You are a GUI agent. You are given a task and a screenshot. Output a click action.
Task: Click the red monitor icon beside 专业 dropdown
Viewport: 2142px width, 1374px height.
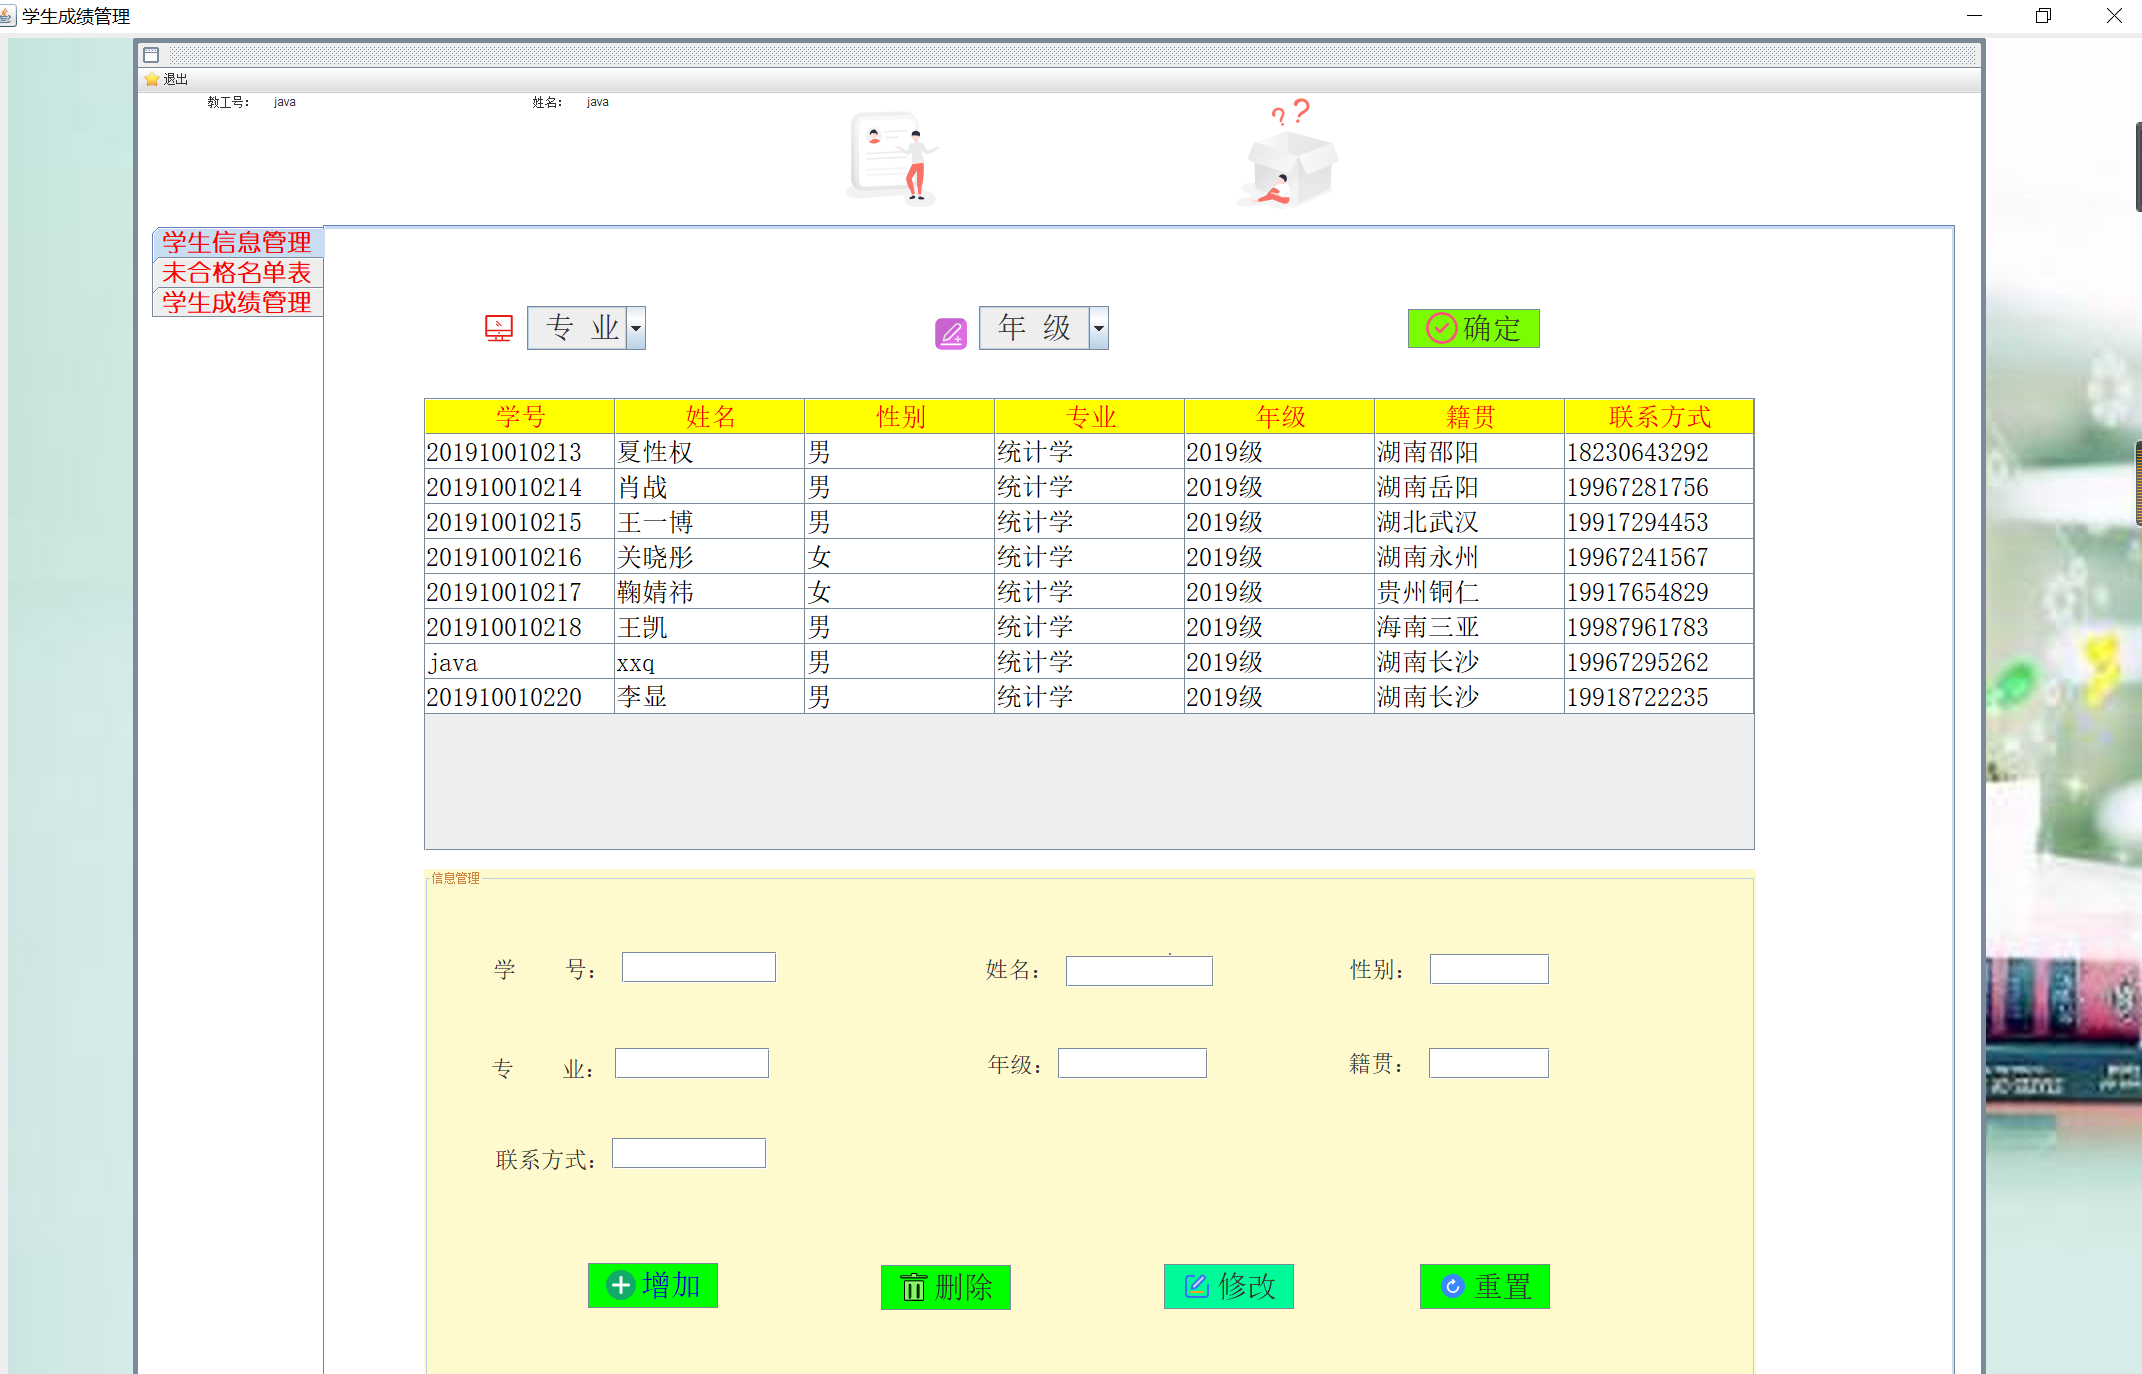click(499, 328)
